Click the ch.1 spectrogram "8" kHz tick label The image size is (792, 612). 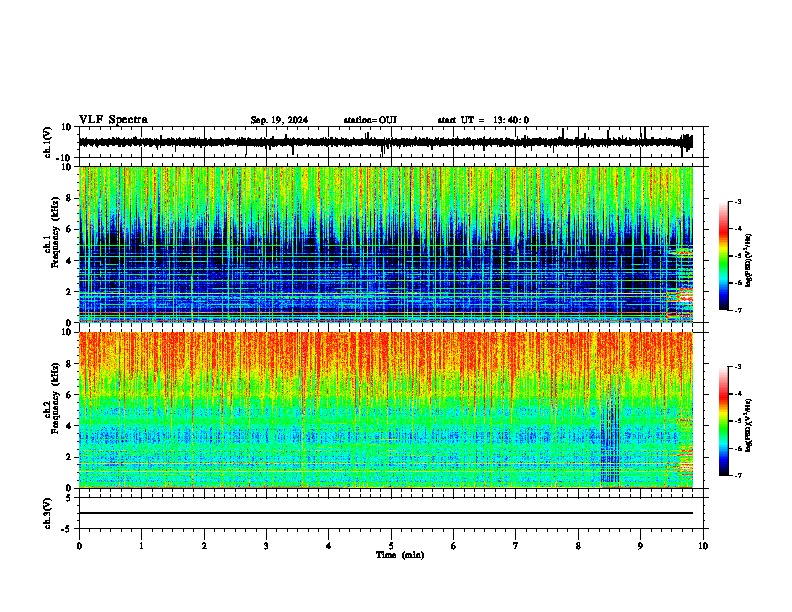click(x=69, y=198)
